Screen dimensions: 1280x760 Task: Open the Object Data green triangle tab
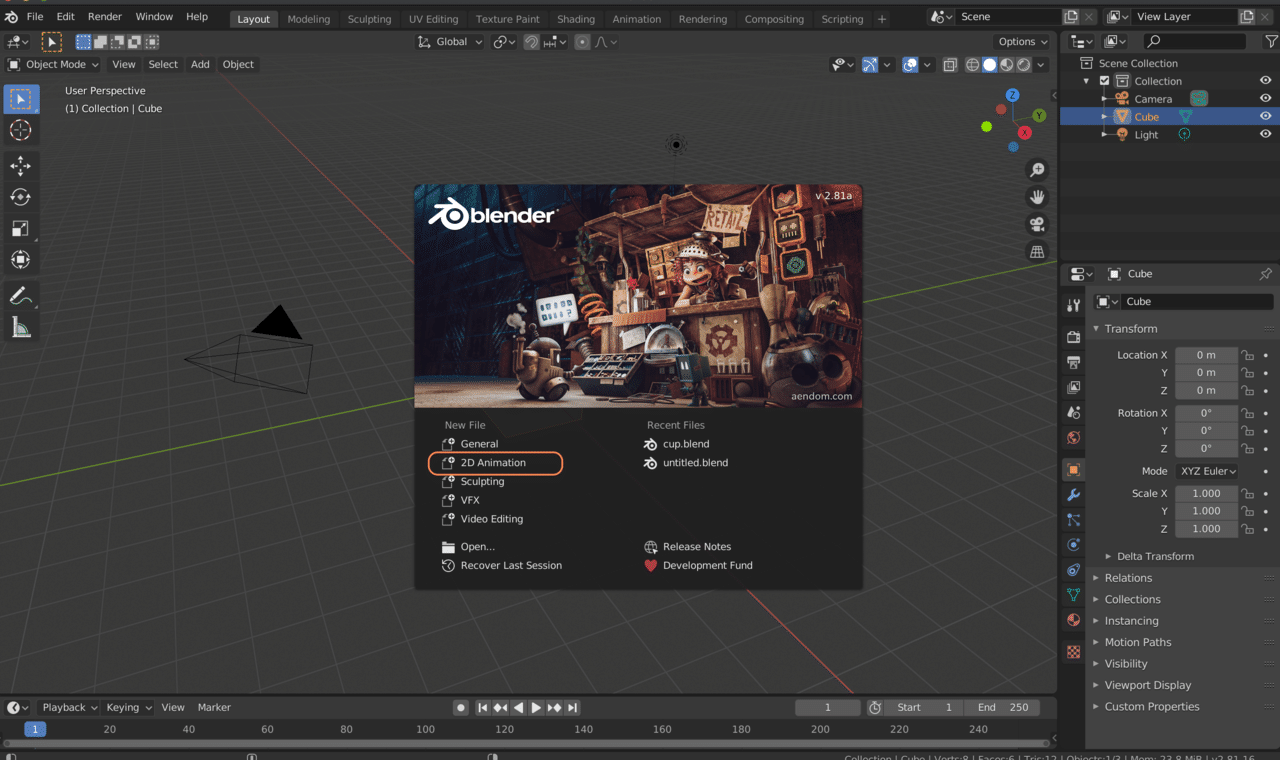pyautogui.click(x=1074, y=595)
